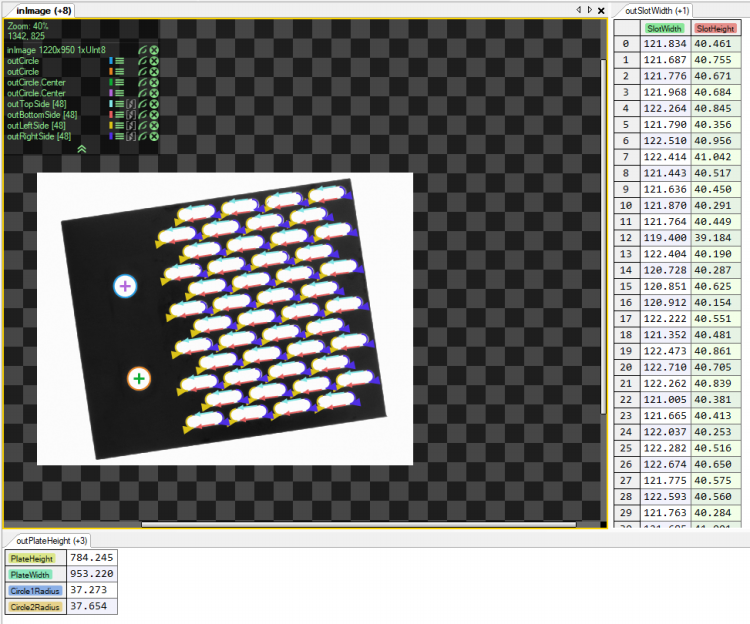Click the leaf icon for outBottomSide [48]

pos(143,115)
